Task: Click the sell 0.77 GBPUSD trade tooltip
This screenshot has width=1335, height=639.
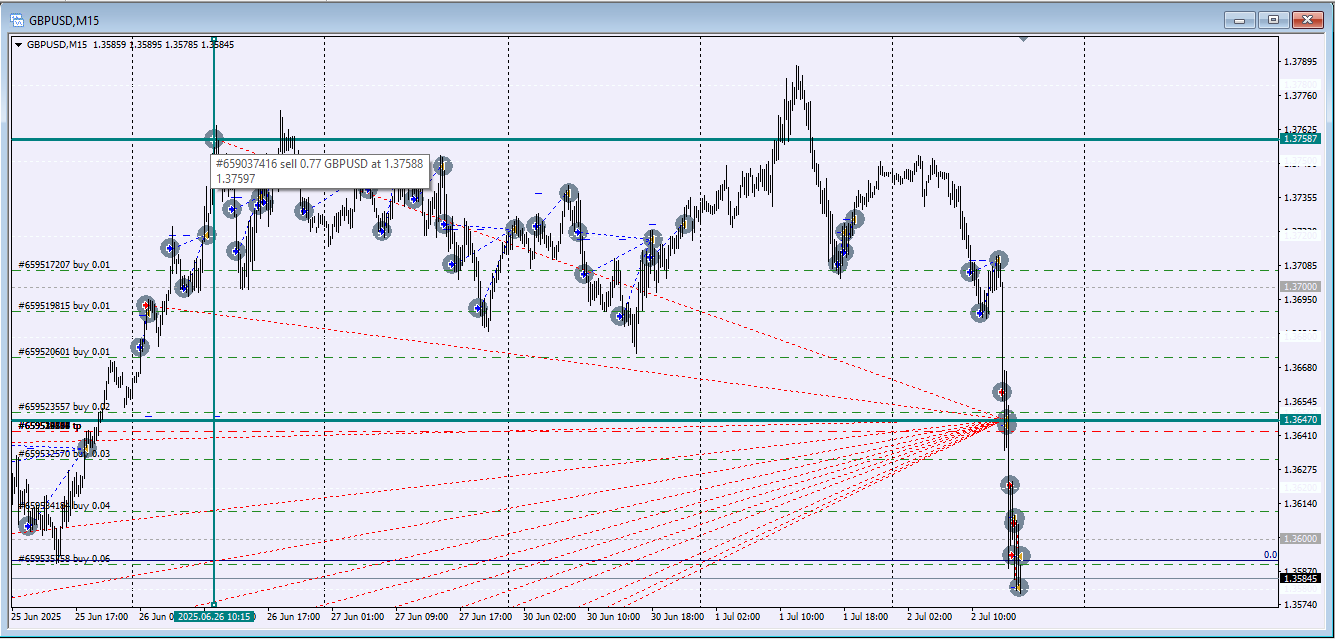Action: click(319, 171)
